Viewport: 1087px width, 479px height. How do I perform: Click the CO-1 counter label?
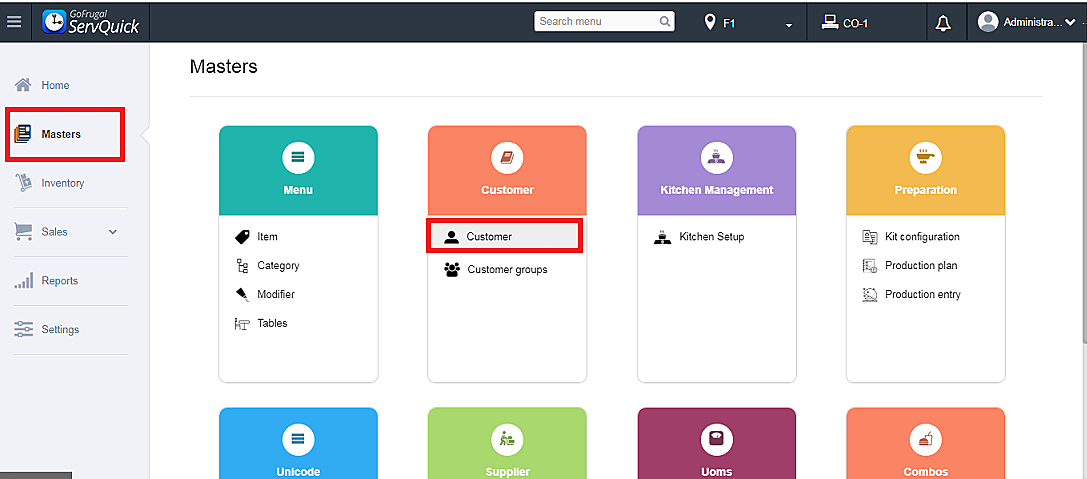pyautogui.click(x=855, y=23)
